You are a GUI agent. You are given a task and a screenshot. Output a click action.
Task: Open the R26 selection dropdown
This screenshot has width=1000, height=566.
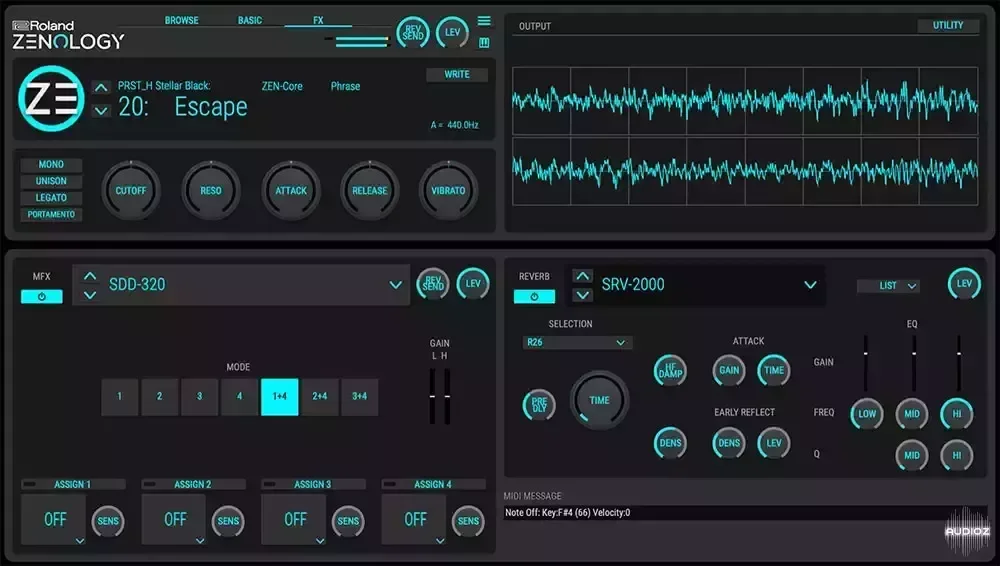tap(577, 343)
